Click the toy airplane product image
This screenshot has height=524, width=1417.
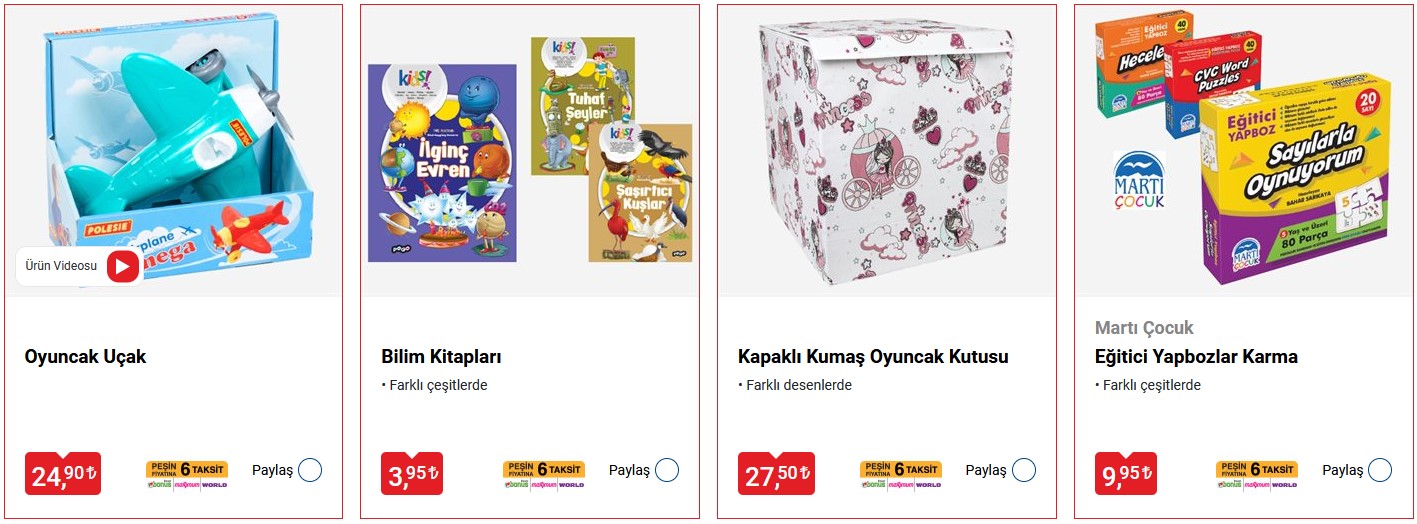[x=175, y=150]
